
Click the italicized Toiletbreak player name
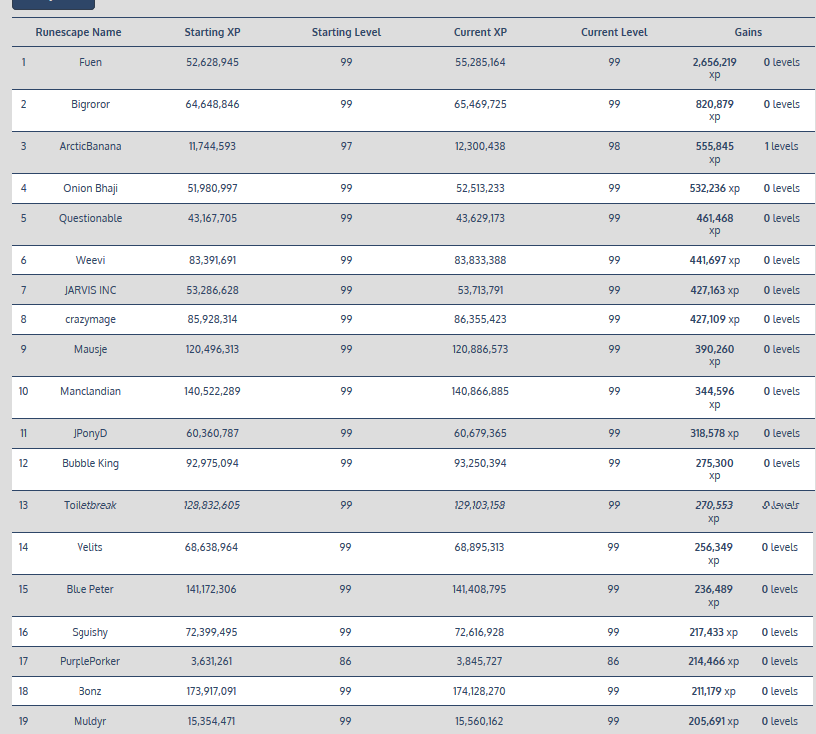[x=90, y=505]
